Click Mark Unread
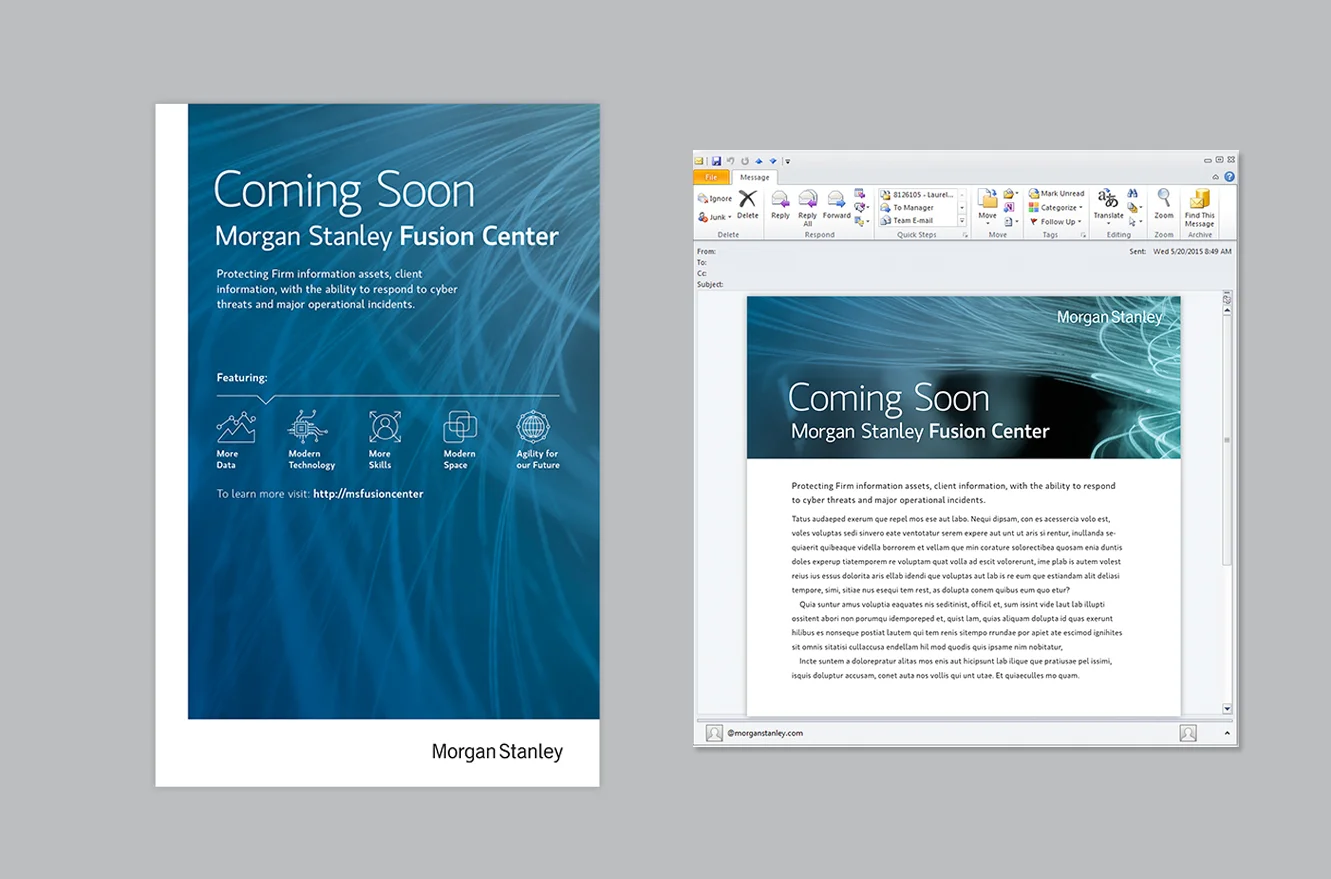This screenshot has height=879, width=1331. tap(1056, 194)
